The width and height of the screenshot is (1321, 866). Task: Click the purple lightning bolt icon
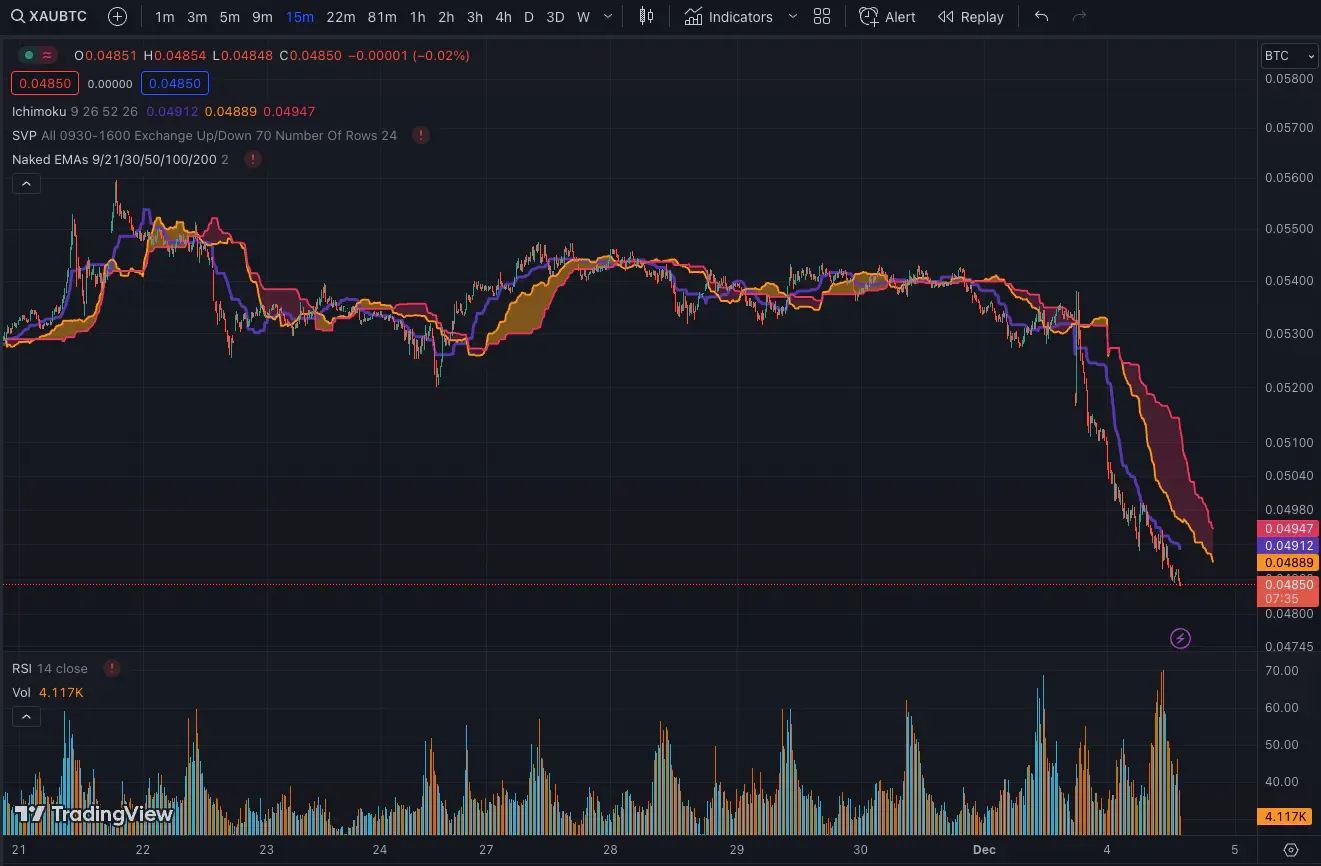[1180, 638]
